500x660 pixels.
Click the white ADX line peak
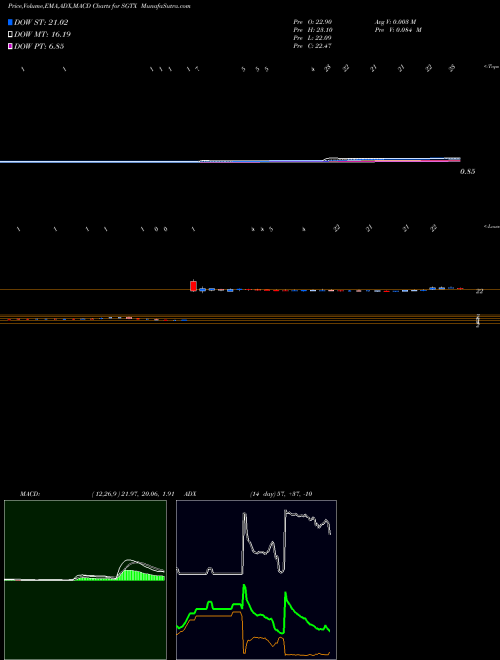click(x=286, y=512)
